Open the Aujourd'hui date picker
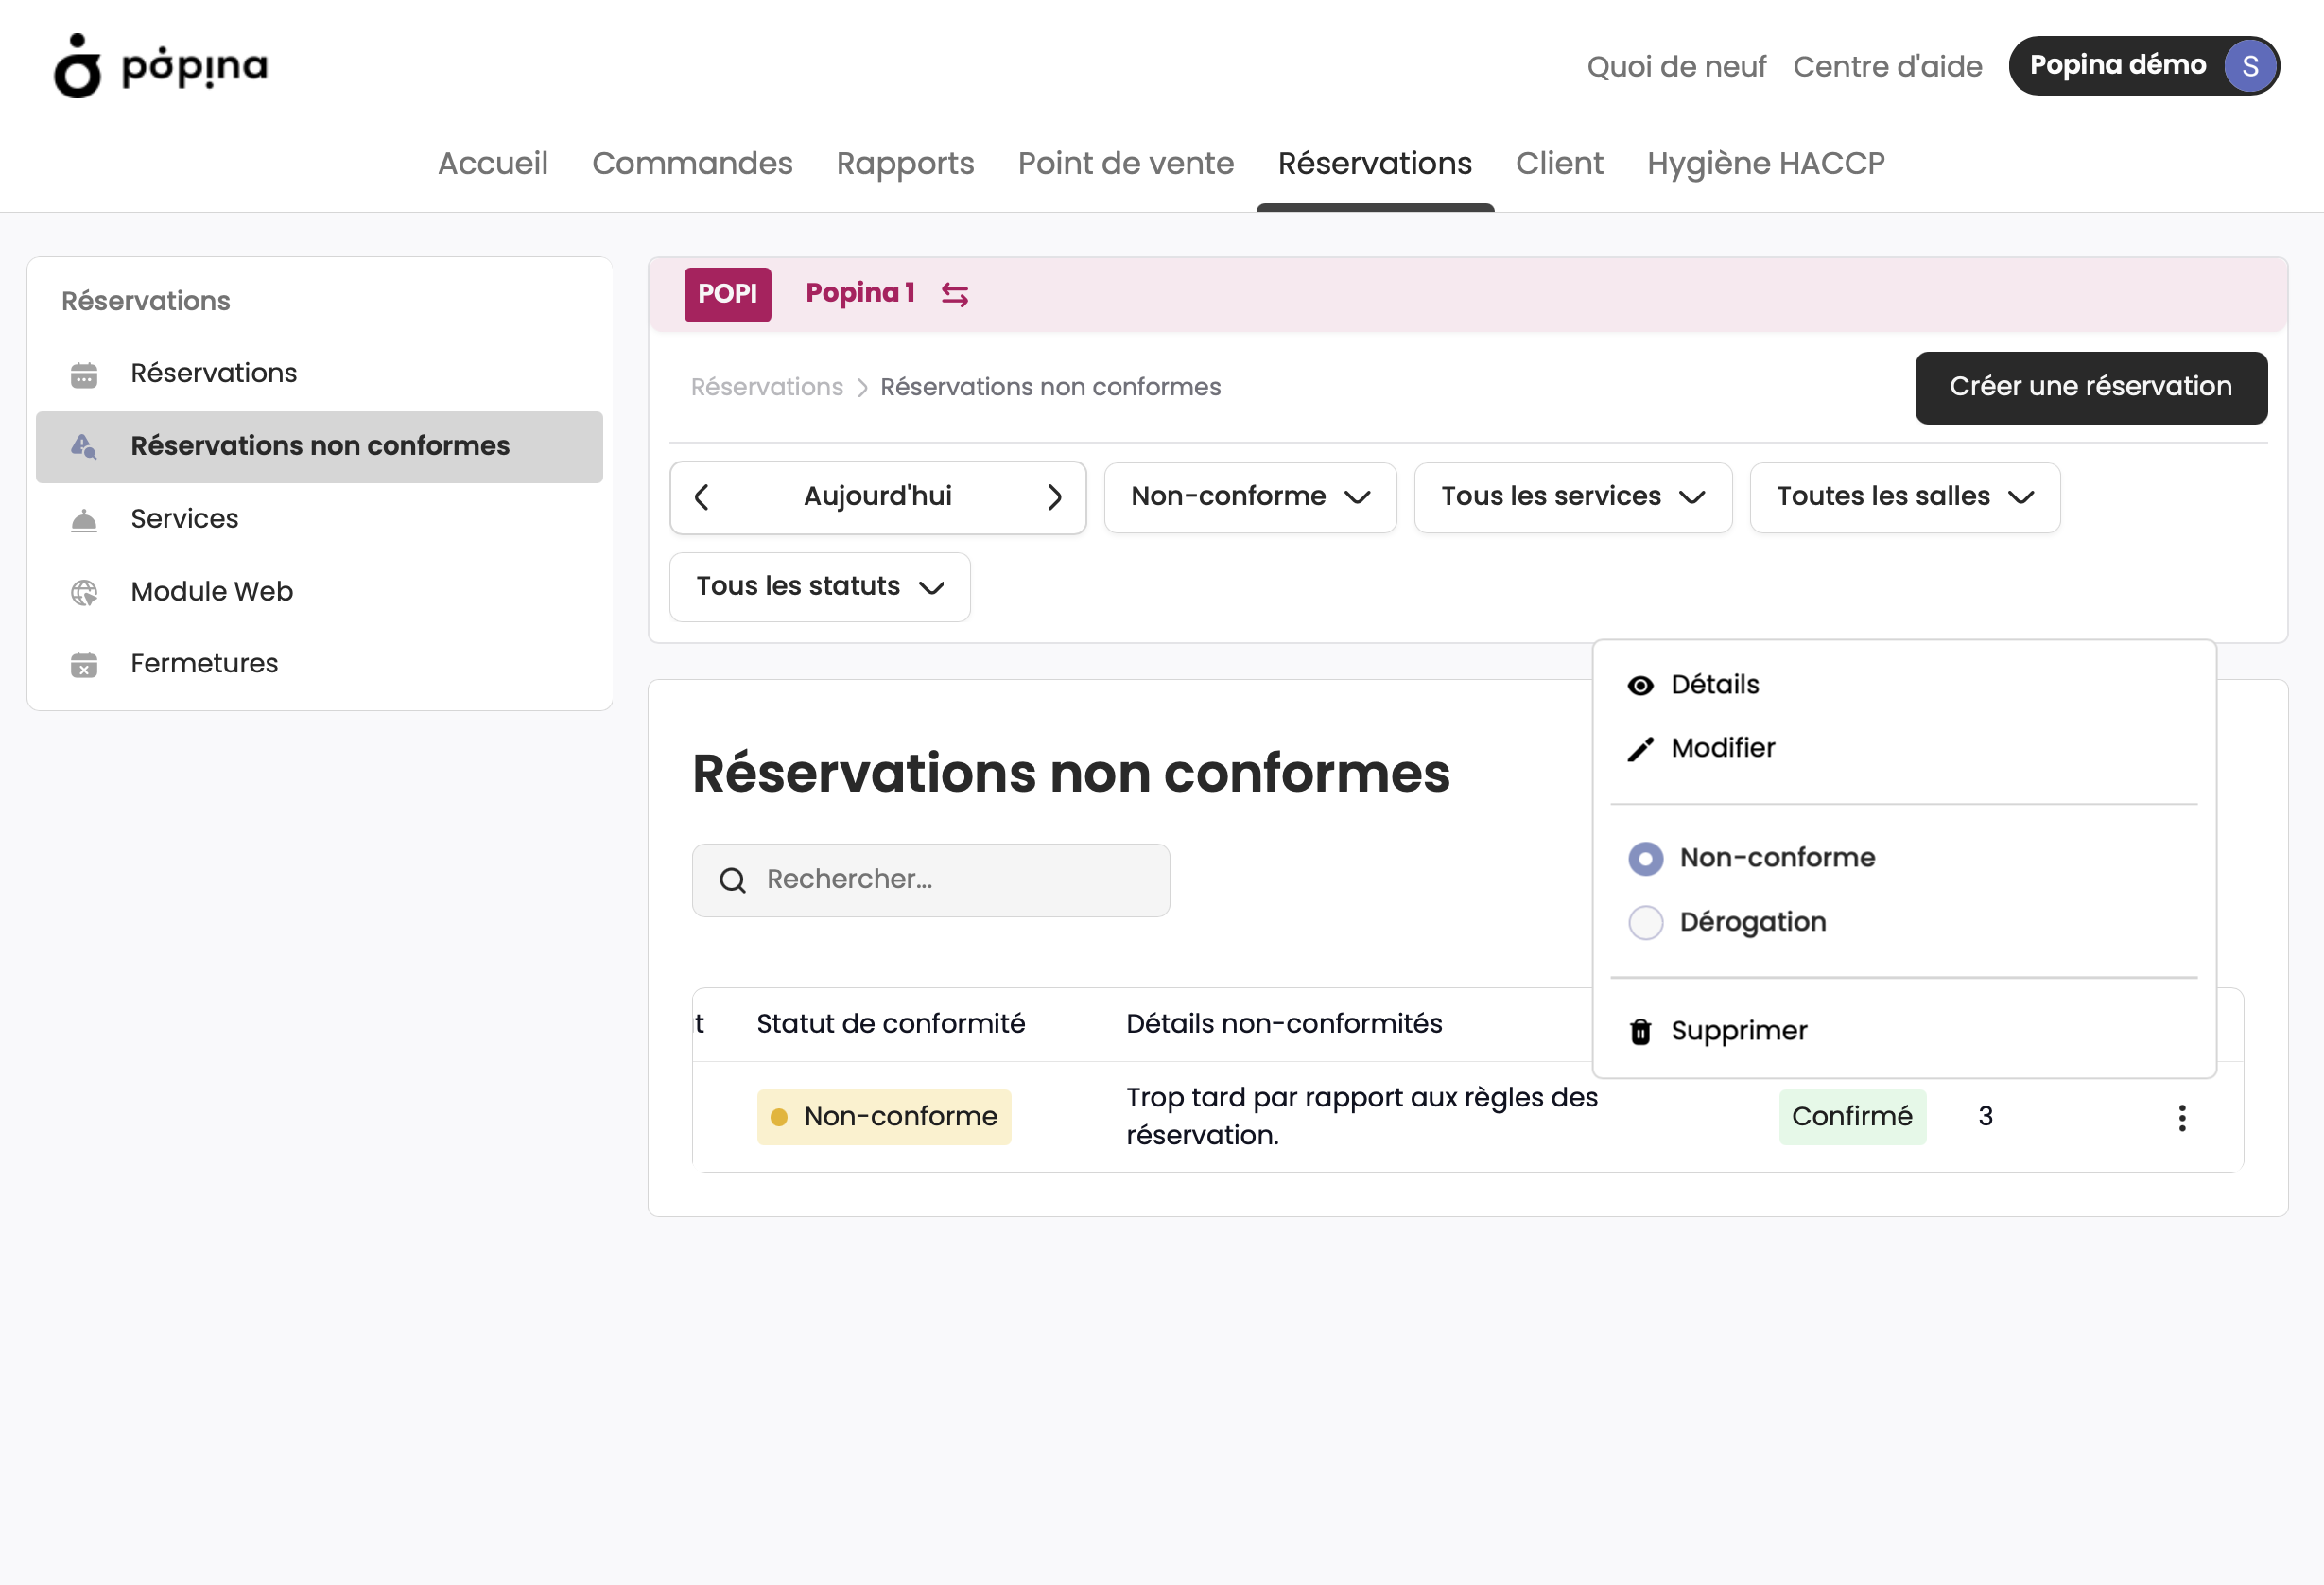 tap(877, 497)
